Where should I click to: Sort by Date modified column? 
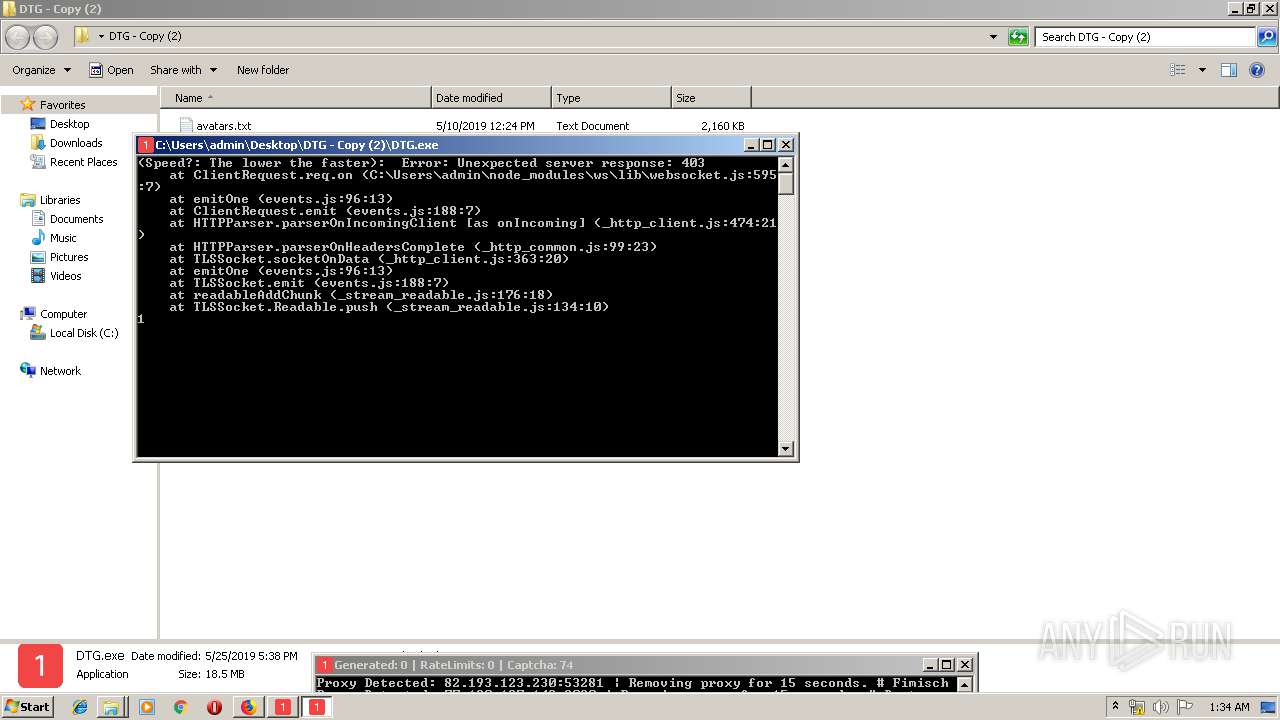[491, 98]
